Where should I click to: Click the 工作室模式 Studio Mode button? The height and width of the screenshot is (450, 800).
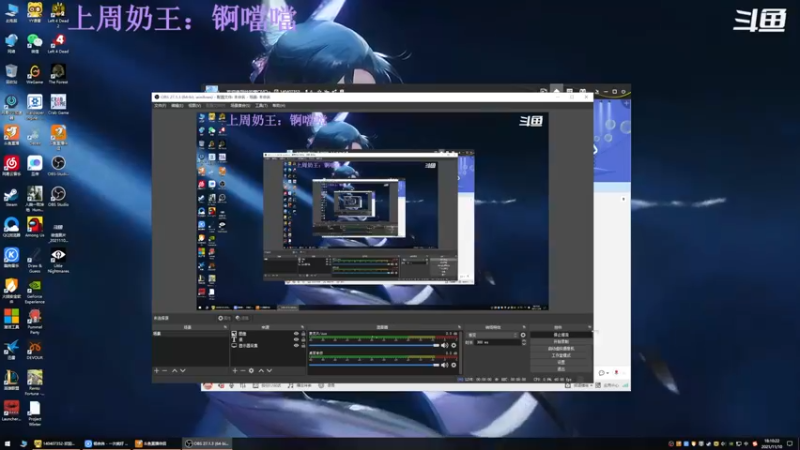coord(561,356)
